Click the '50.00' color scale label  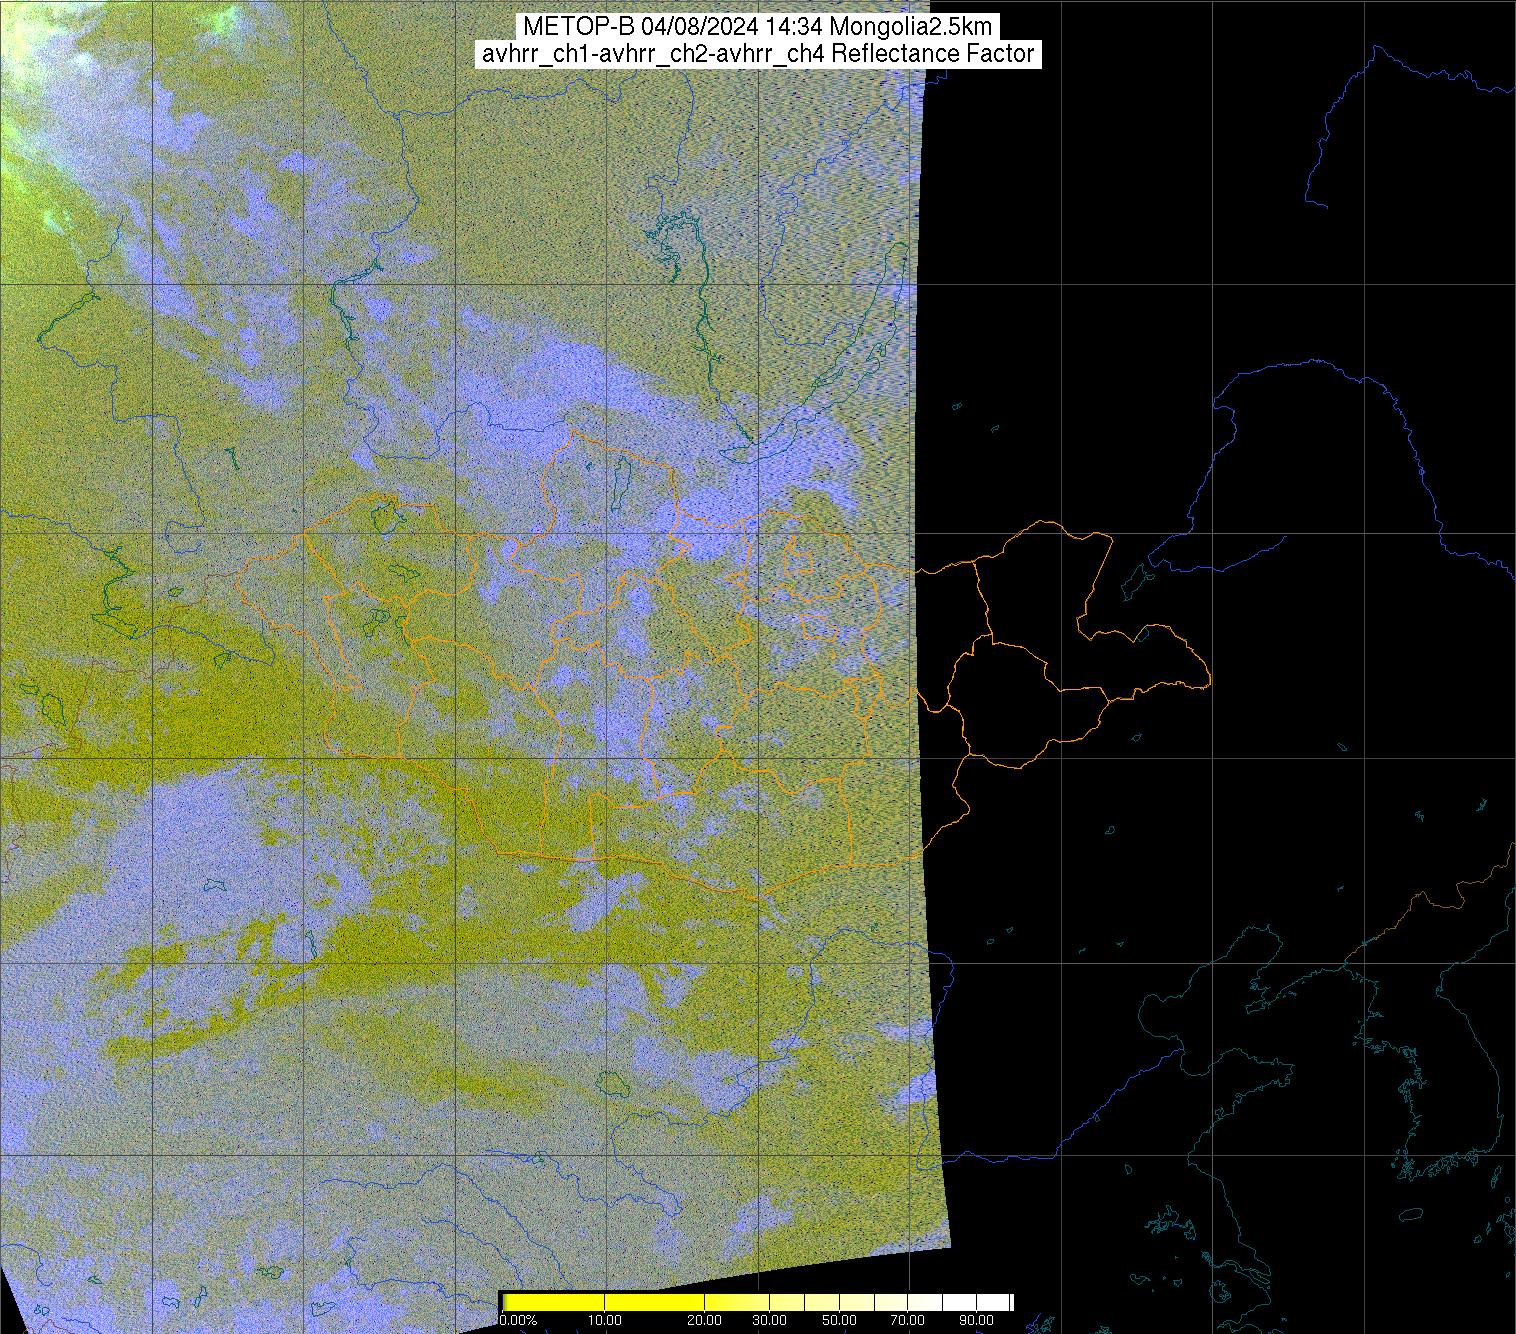coord(840,1321)
